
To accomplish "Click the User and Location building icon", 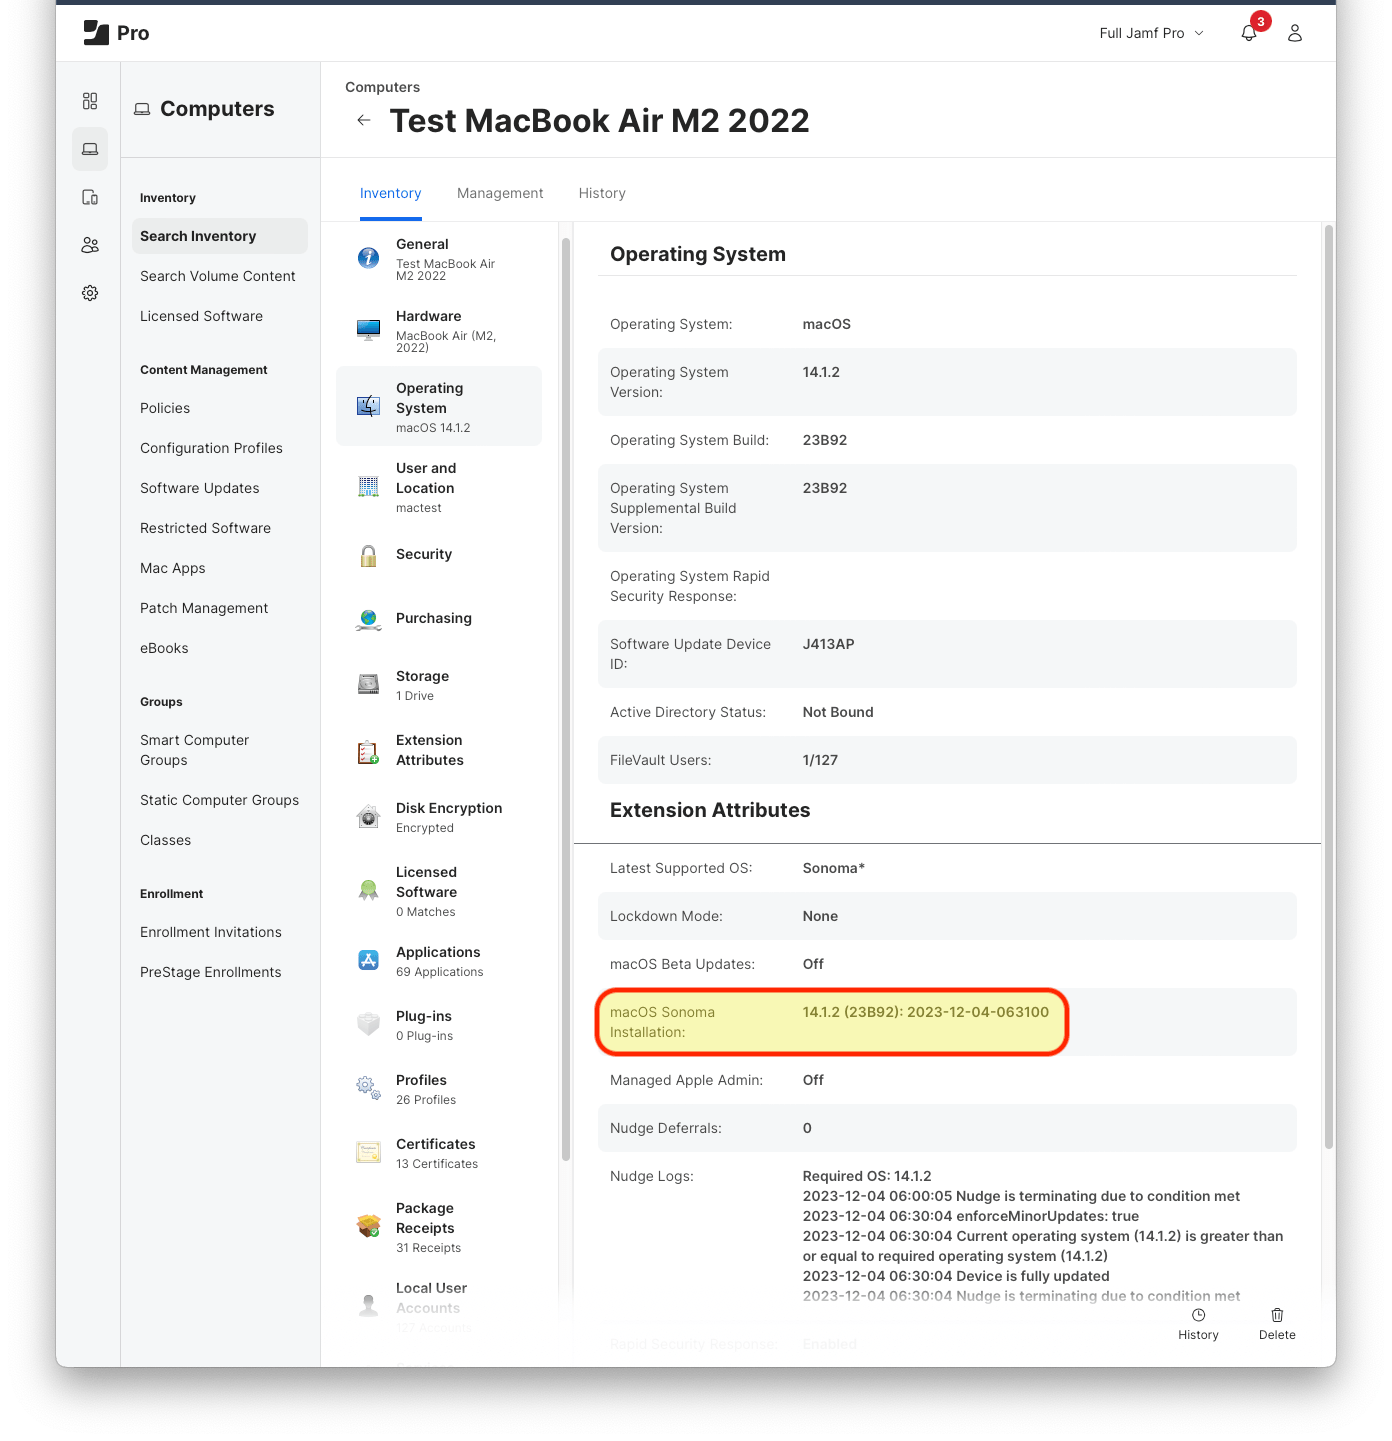I will (368, 487).
